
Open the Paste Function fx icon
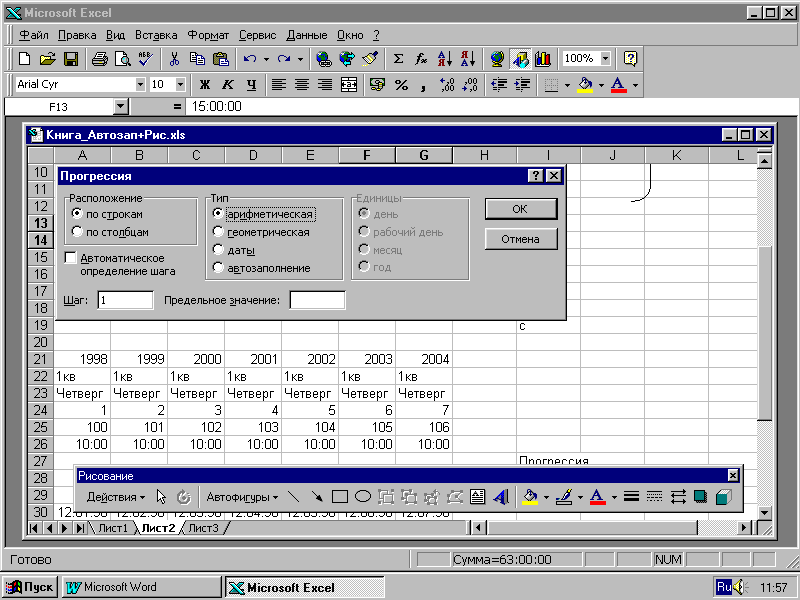point(421,59)
